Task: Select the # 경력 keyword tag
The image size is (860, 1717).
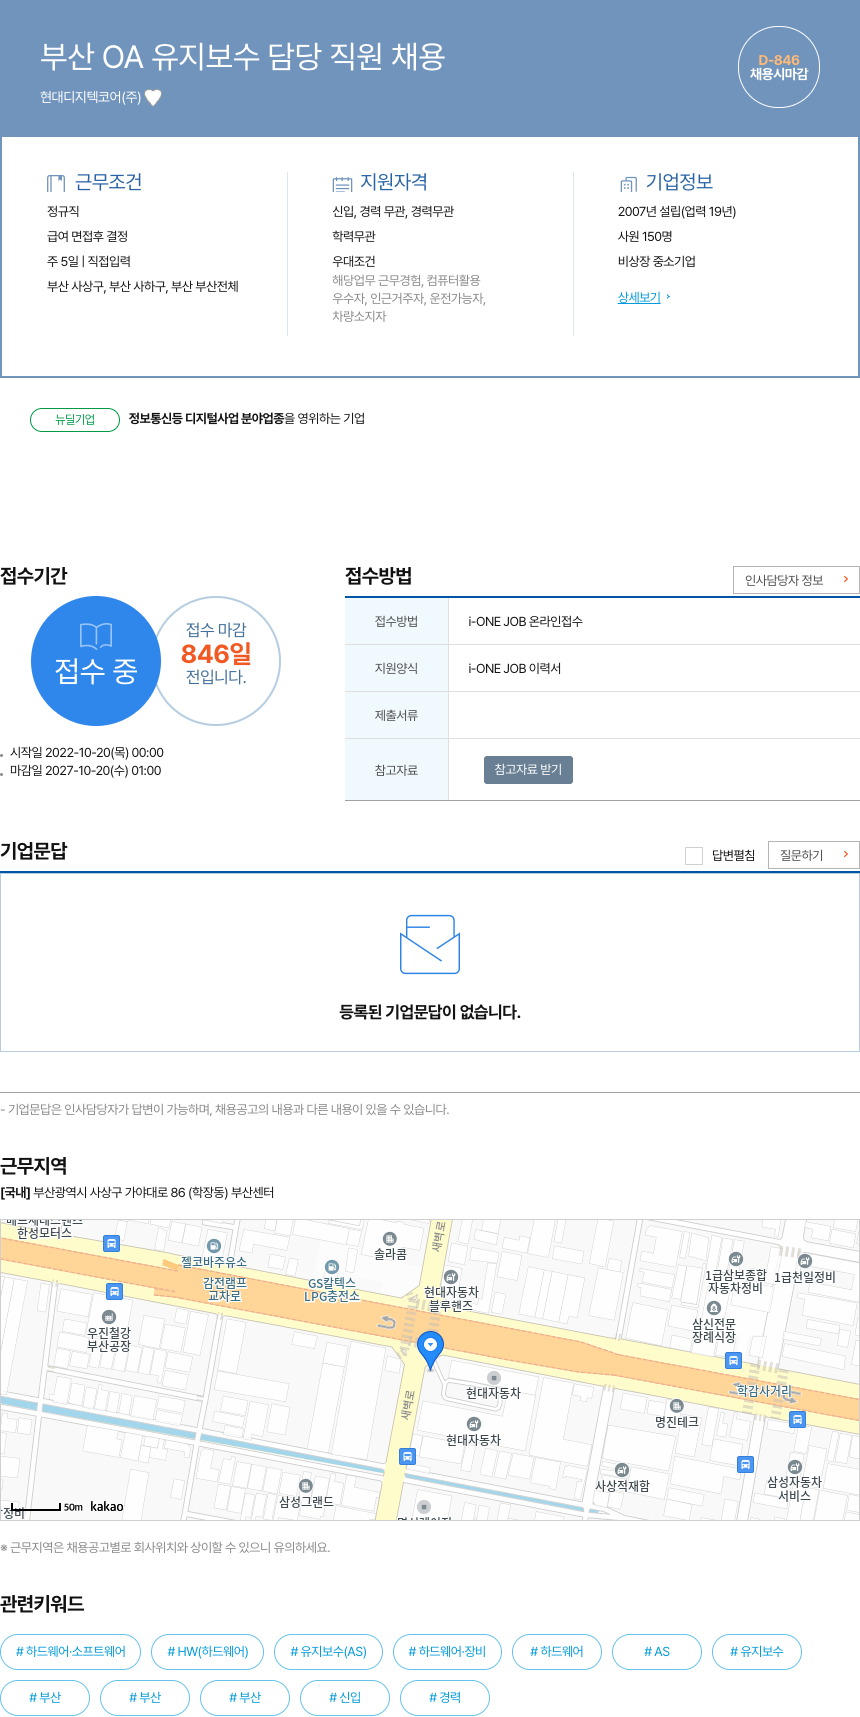Action: (x=445, y=1697)
